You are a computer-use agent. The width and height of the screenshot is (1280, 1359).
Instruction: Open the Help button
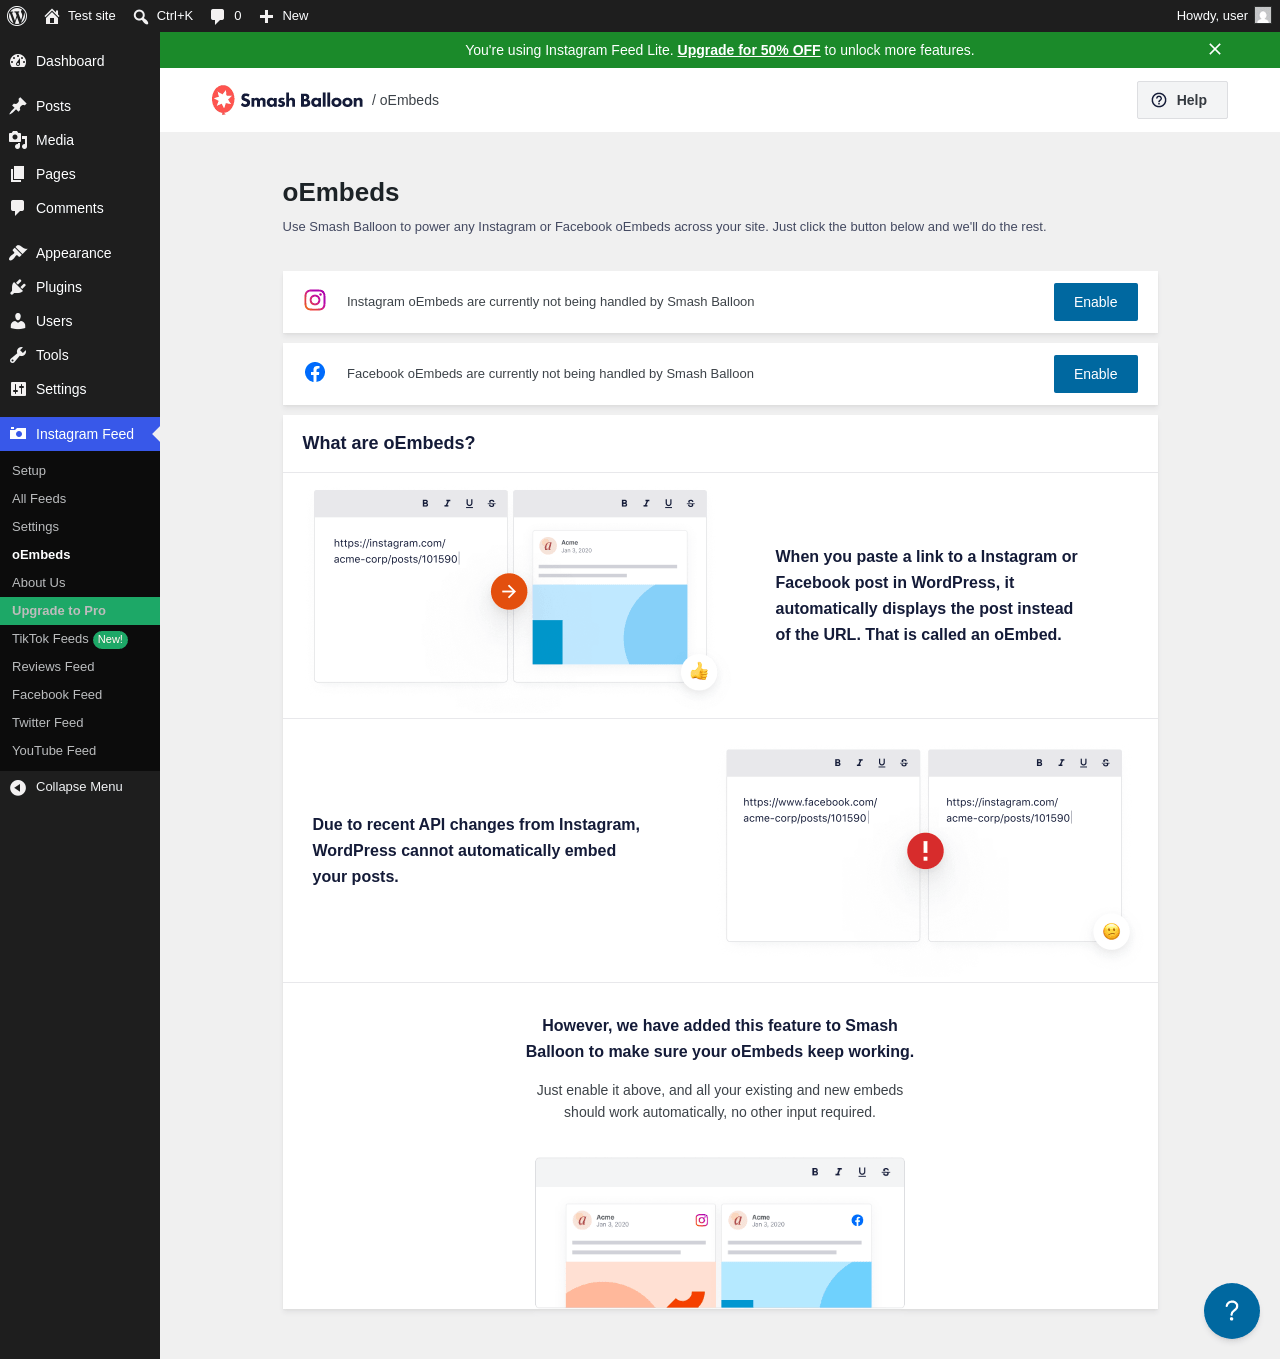pyautogui.click(x=1182, y=100)
